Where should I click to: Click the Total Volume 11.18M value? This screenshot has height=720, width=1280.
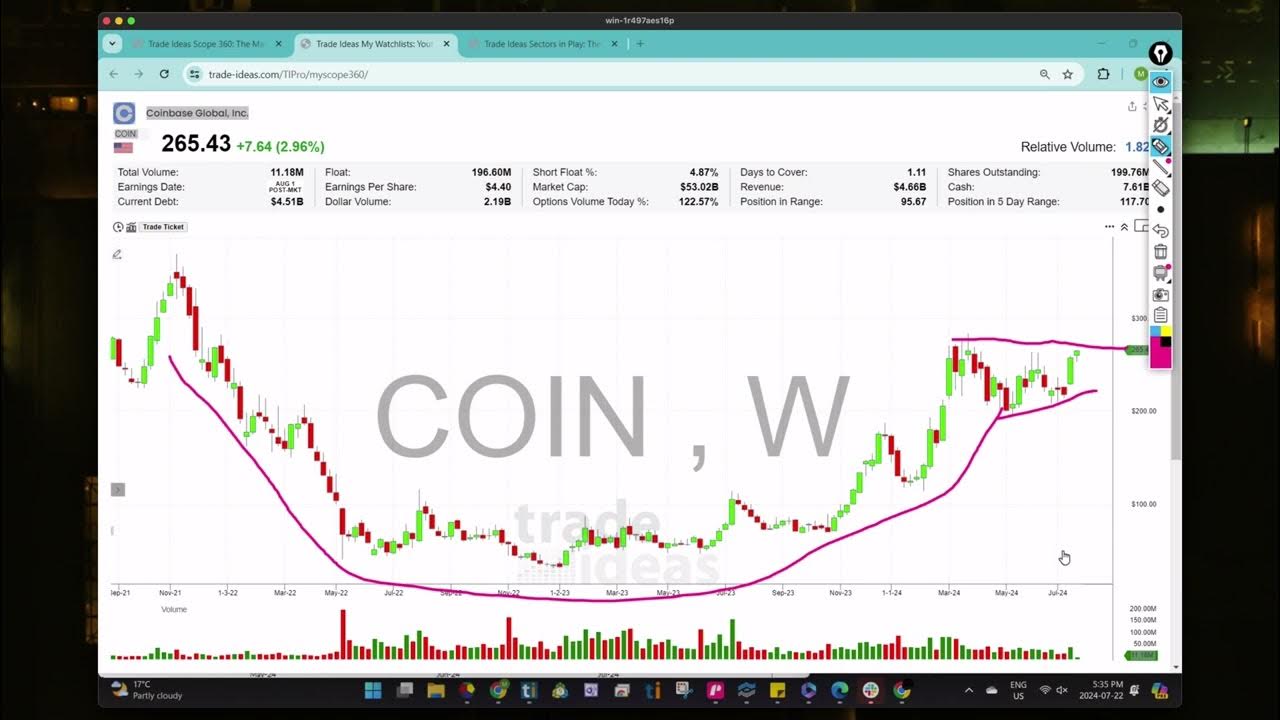click(x=287, y=172)
